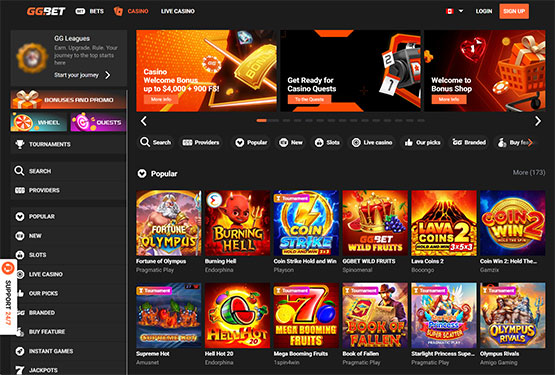Open the Wheel promo button

(39, 122)
